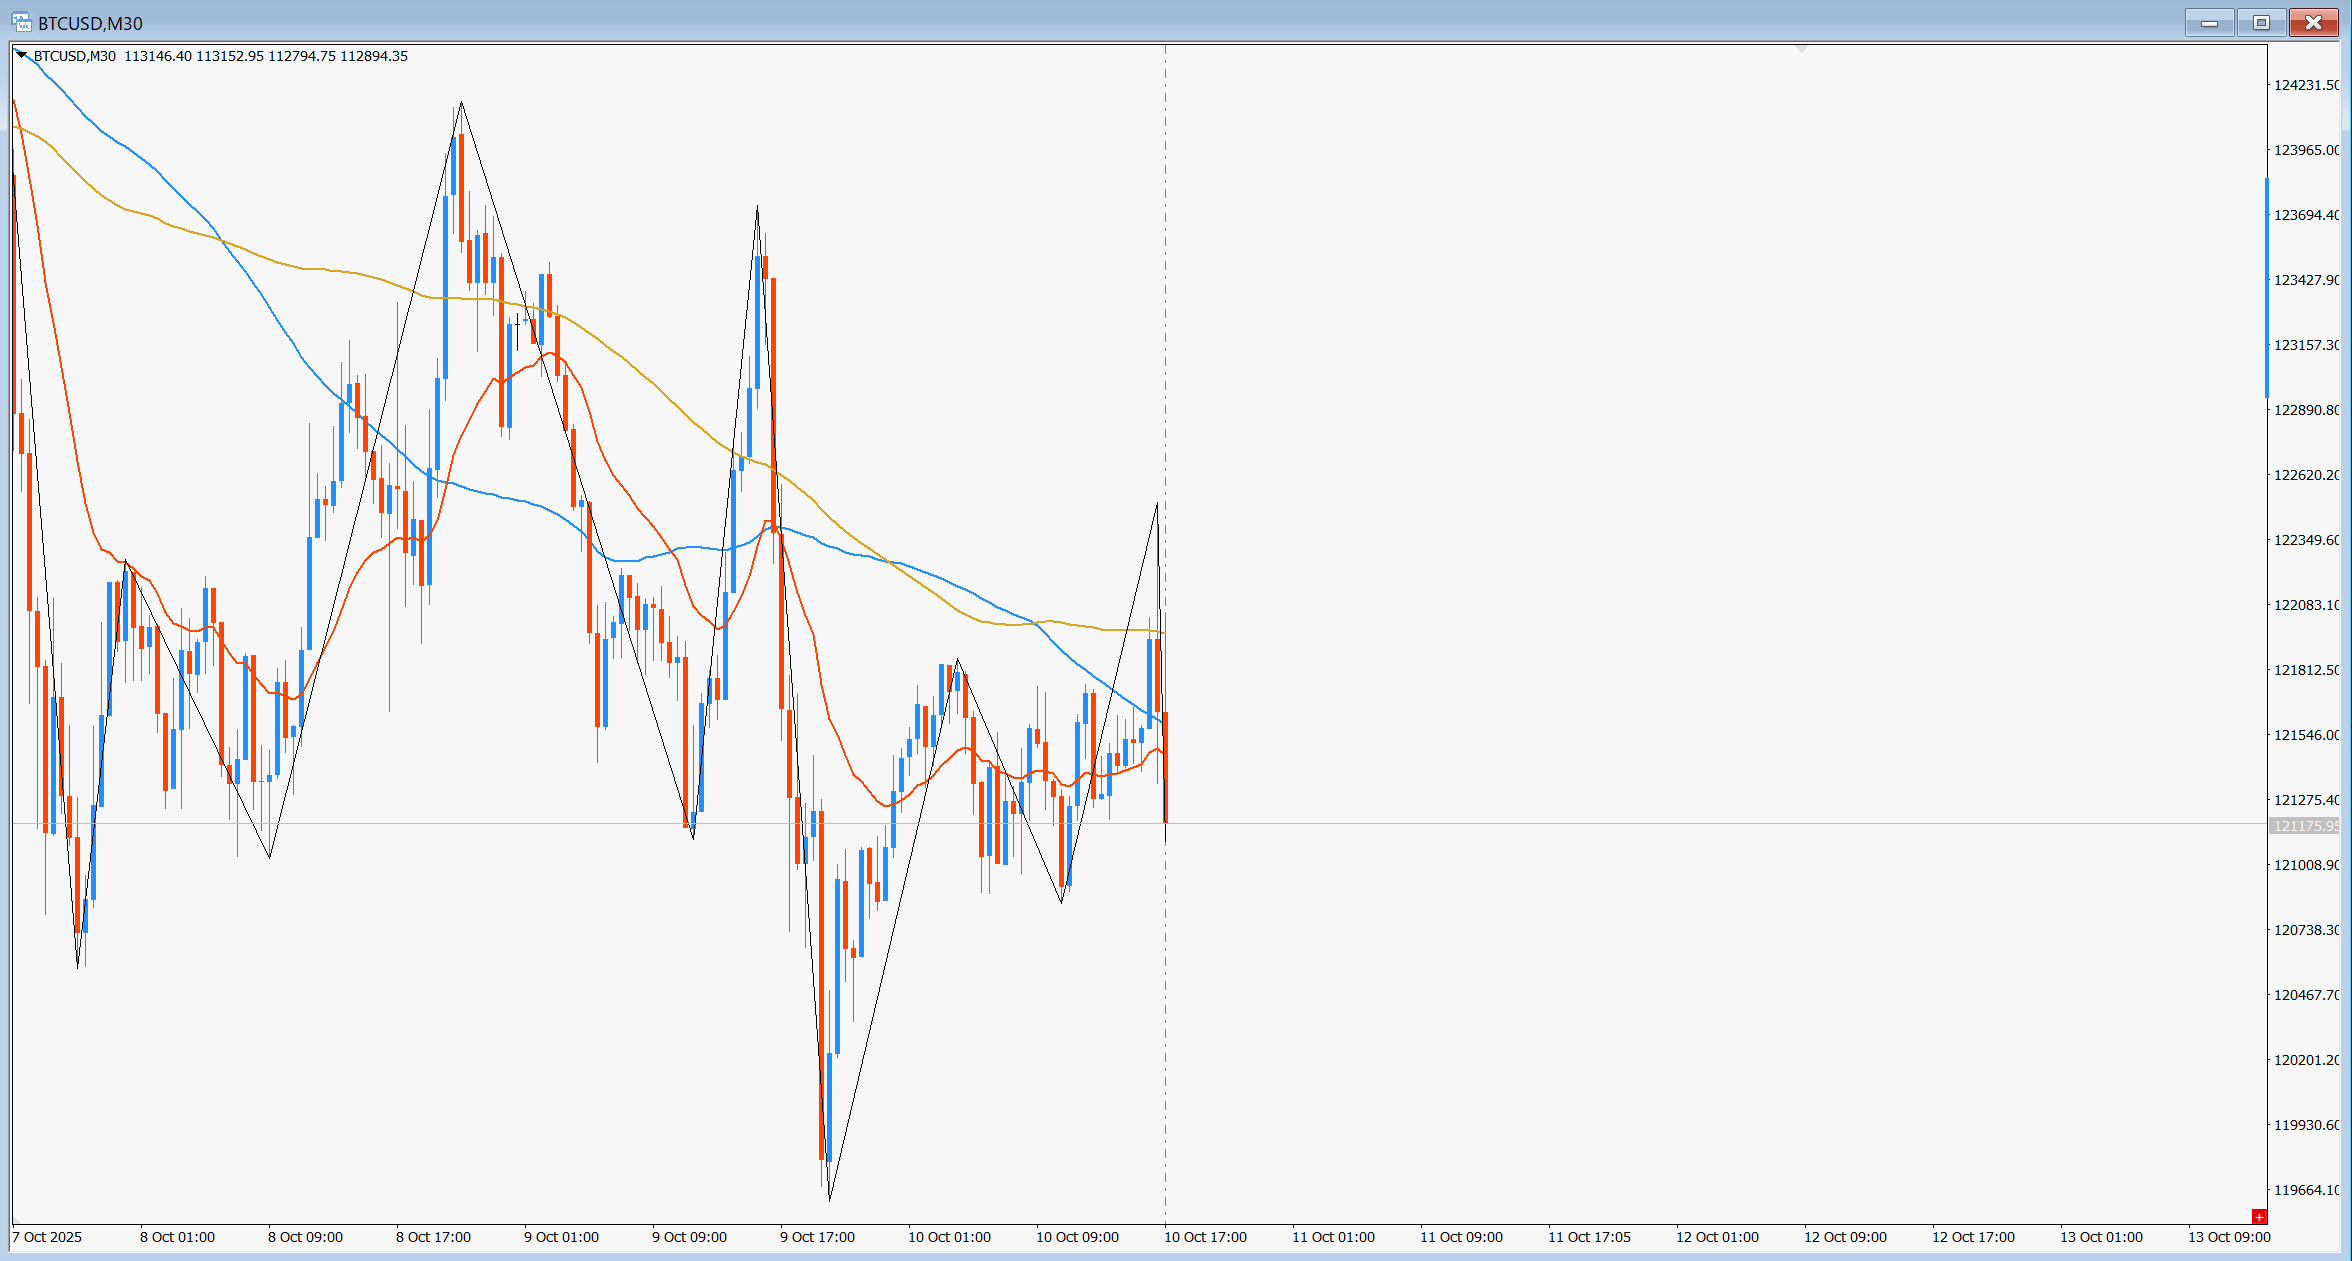The image size is (2352, 1261).
Task: Maximize the BTCUSD,M30 chart window
Action: pyautogui.click(x=2261, y=22)
